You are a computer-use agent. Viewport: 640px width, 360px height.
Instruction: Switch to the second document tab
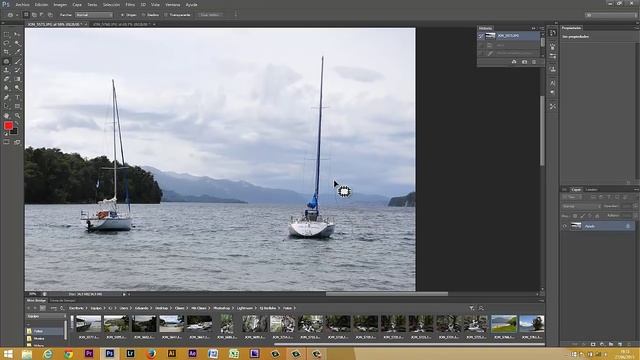click(122, 24)
